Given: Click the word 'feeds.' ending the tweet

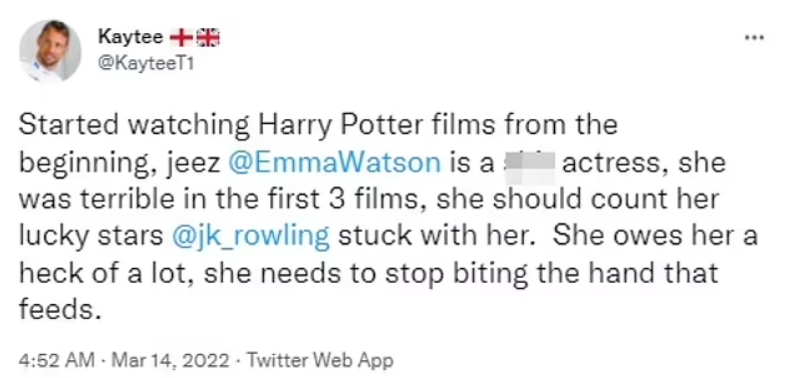Looking at the screenshot, I should click(57, 309).
